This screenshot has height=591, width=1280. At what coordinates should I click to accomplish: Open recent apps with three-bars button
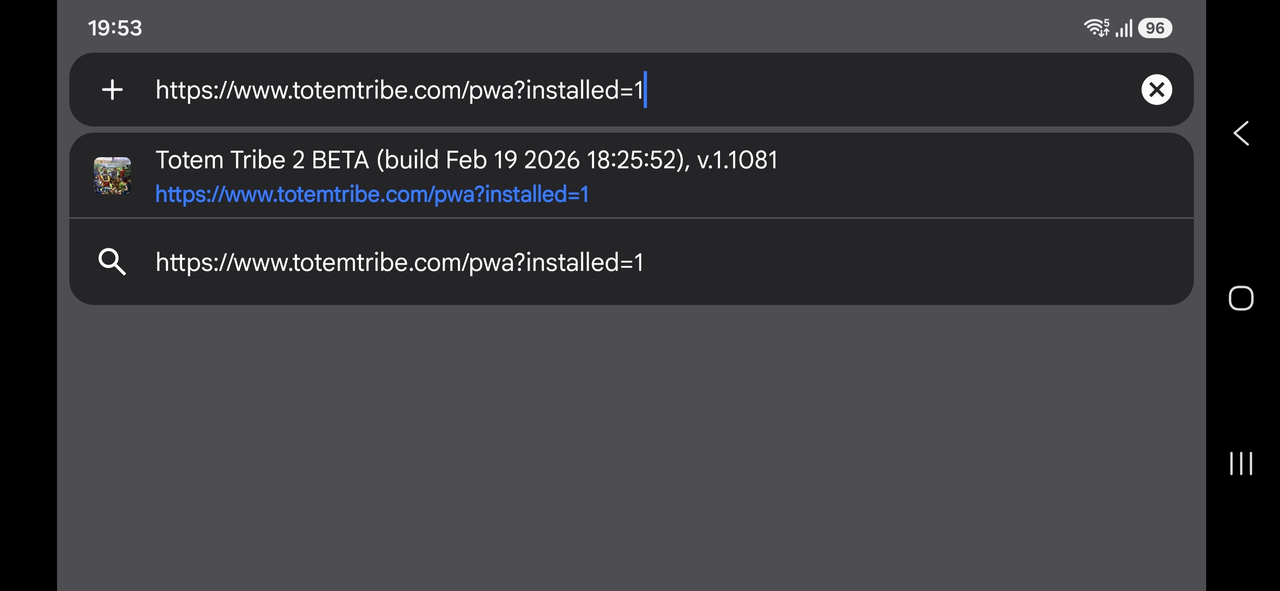(x=1241, y=463)
